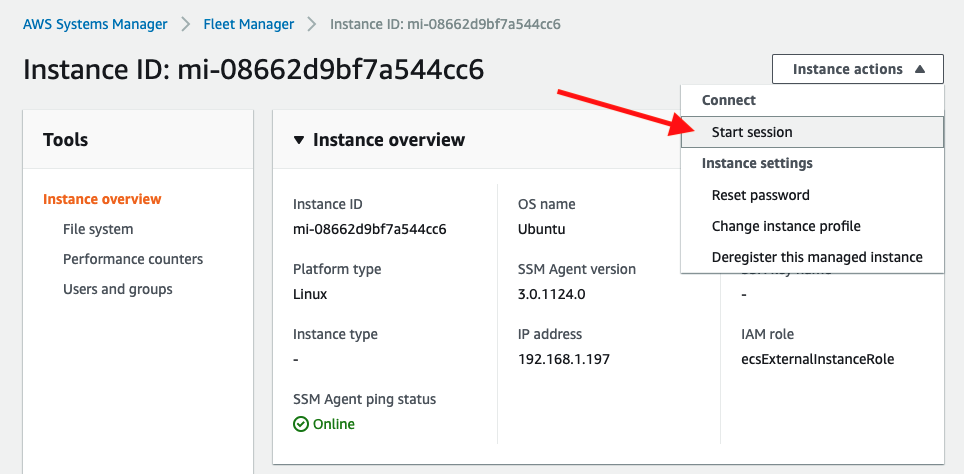964x474 pixels.
Task: Open Users and groups tool
Action: coord(117,289)
